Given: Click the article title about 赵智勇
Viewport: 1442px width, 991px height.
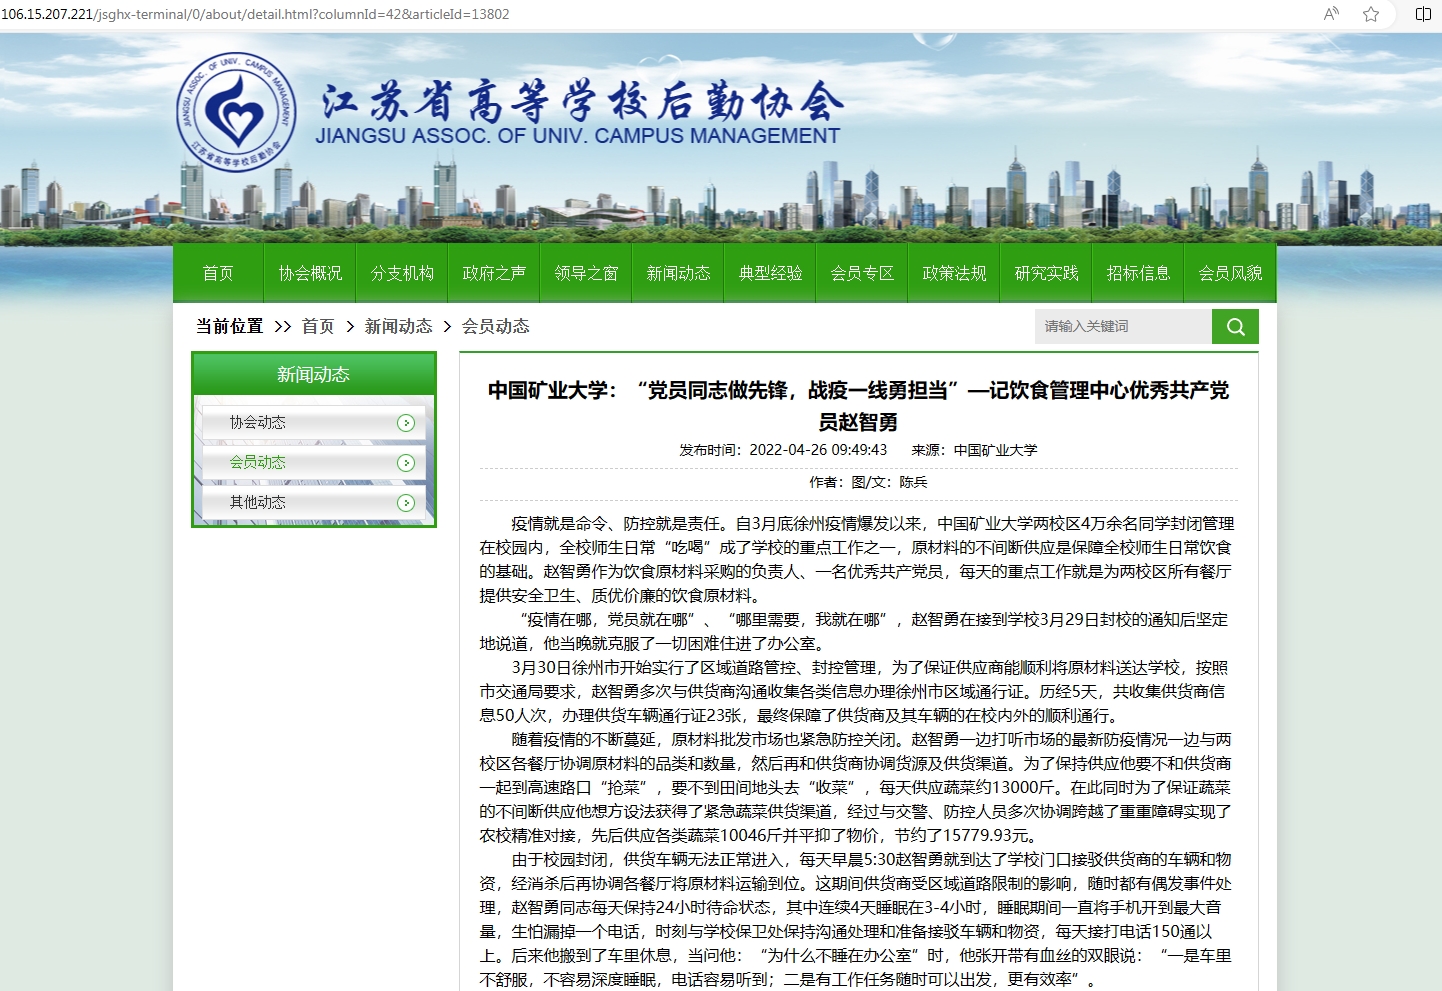Looking at the screenshot, I should click(858, 405).
